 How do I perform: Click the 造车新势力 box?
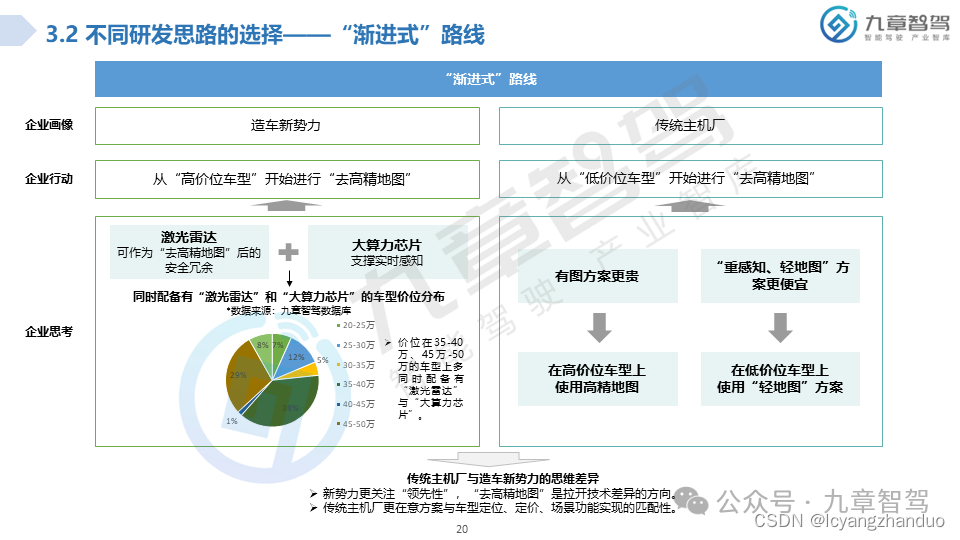point(287,126)
